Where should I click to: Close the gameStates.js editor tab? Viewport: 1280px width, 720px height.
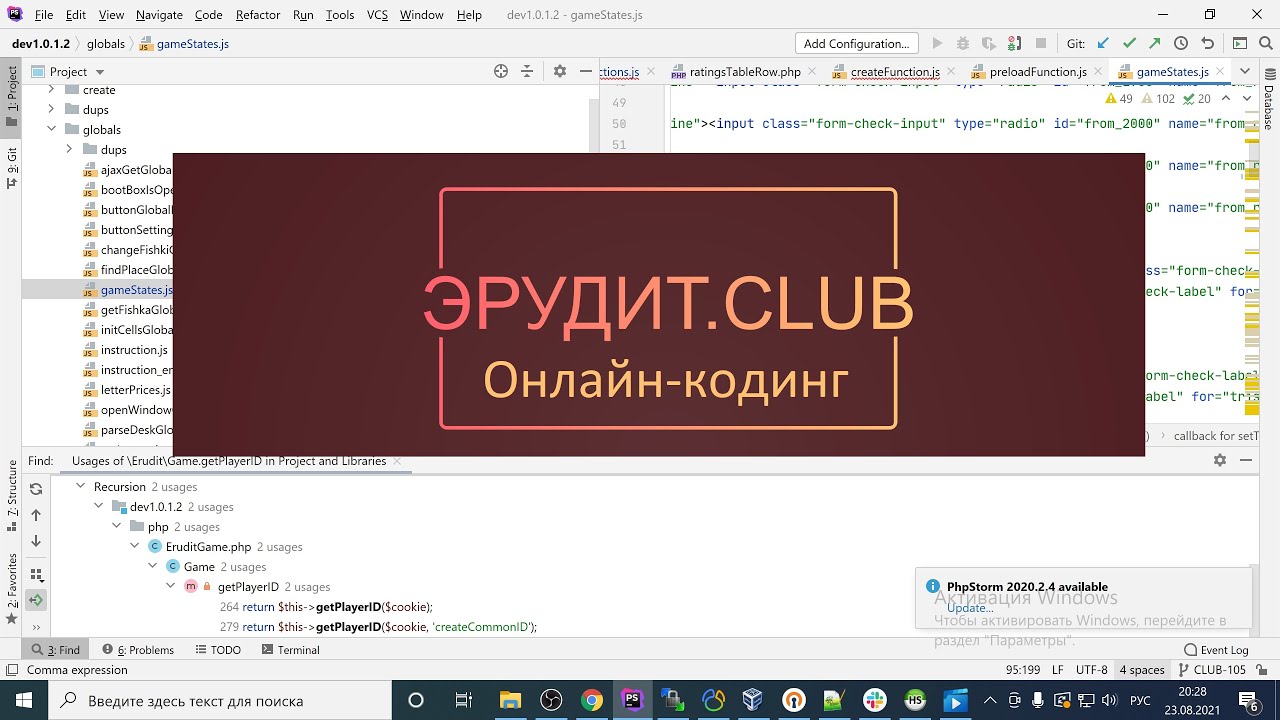click(1220, 72)
